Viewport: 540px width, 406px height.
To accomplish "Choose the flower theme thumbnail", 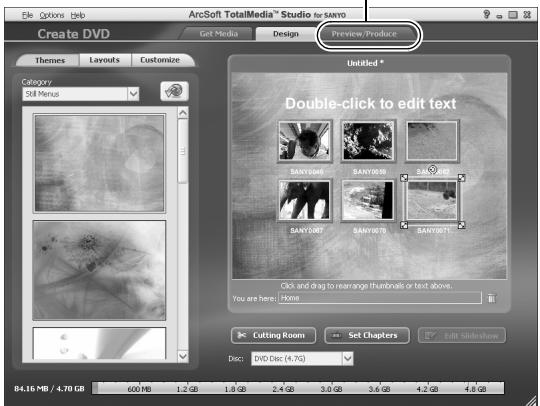I will pyautogui.click(x=99, y=270).
